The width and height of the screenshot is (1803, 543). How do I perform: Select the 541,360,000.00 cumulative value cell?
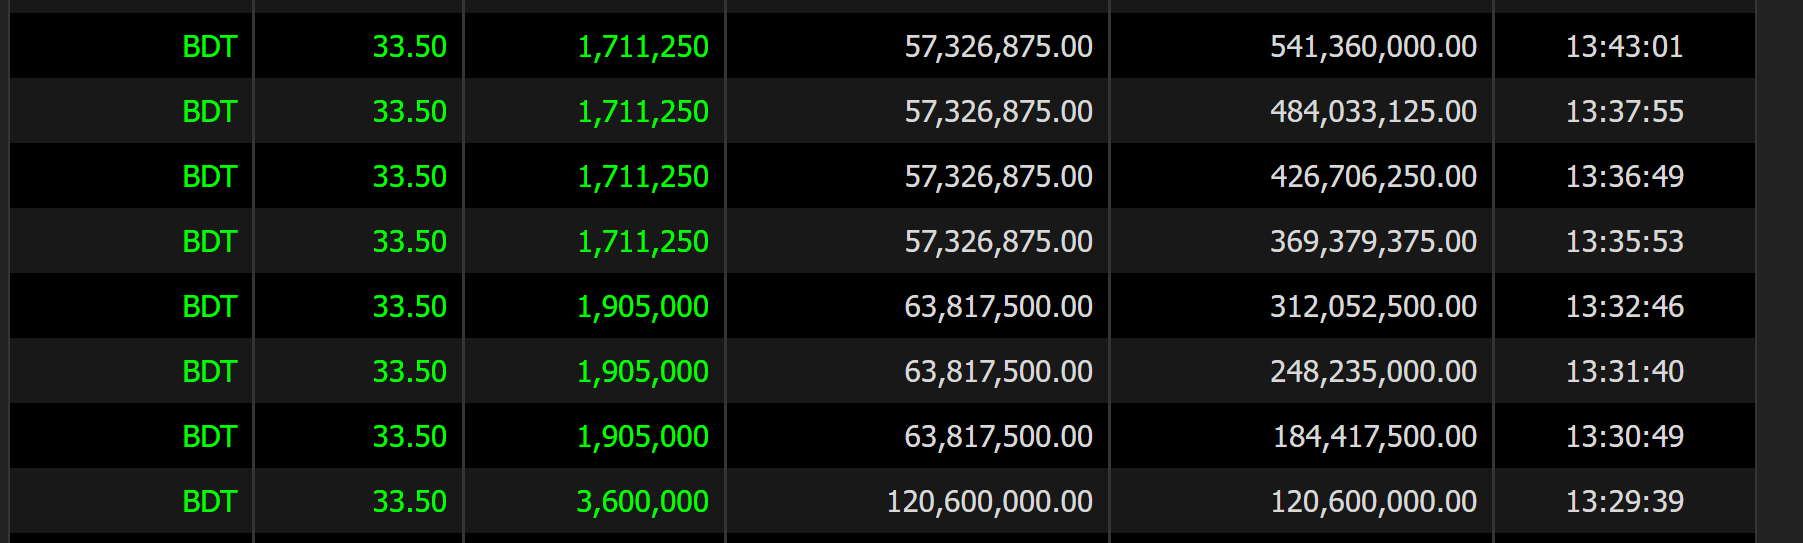[x=1373, y=46]
